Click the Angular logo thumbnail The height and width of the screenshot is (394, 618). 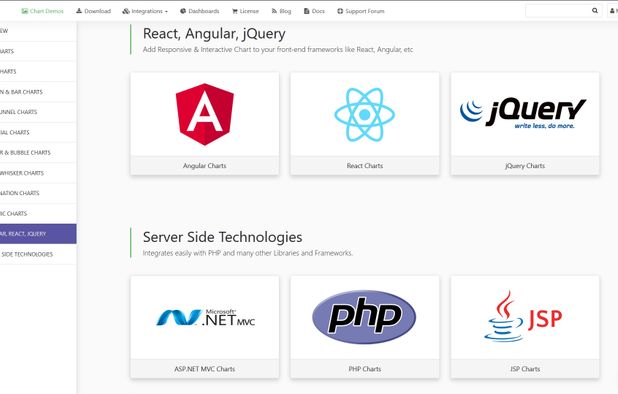(205, 114)
